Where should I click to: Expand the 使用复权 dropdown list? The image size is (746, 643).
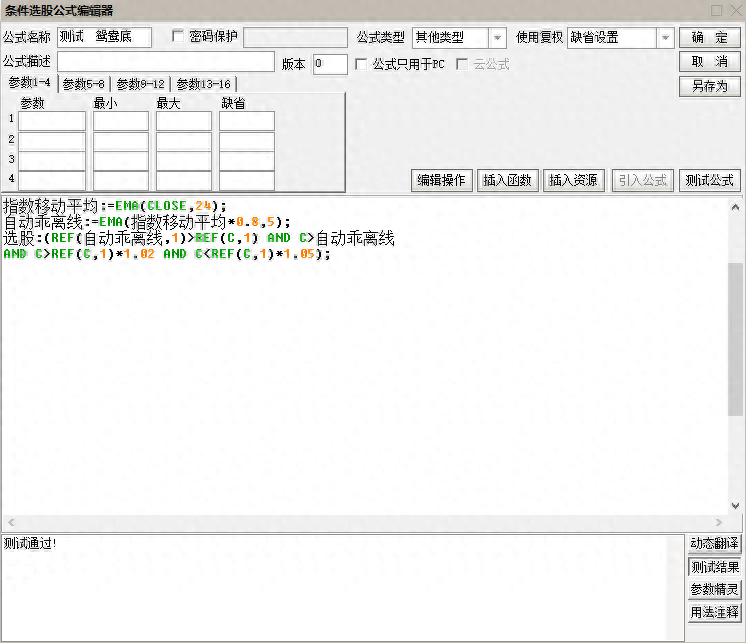coord(665,38)
